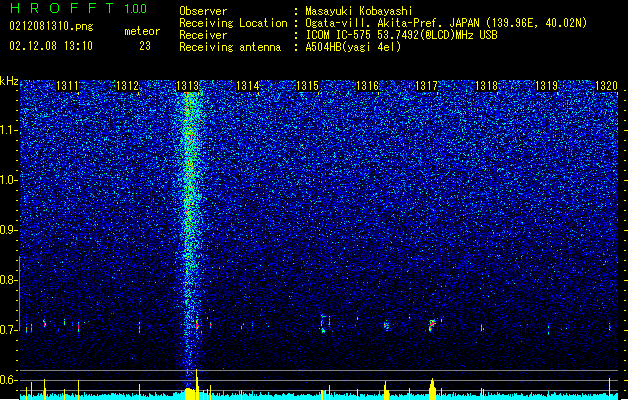
Task: Click the 1313 time axis marker
Action: tap(187, 86)
